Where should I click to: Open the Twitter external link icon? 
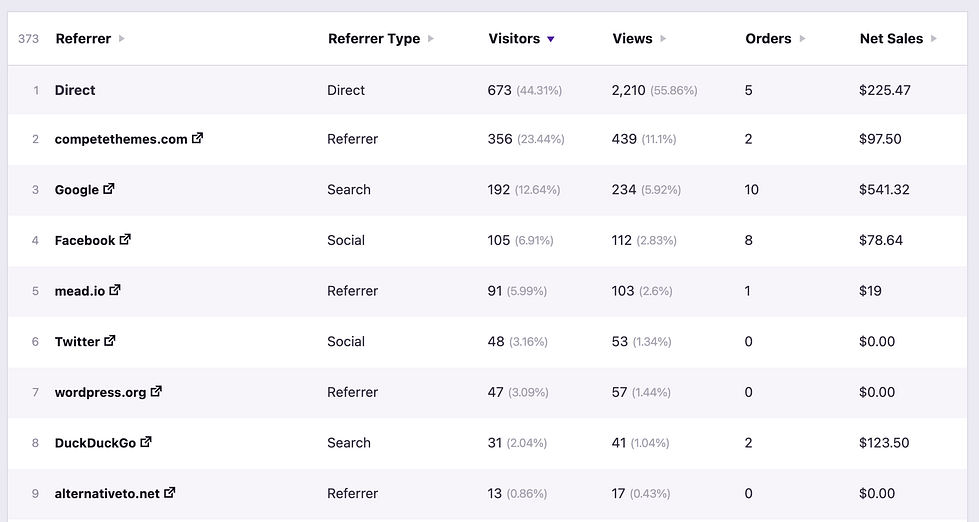[110, 341]
